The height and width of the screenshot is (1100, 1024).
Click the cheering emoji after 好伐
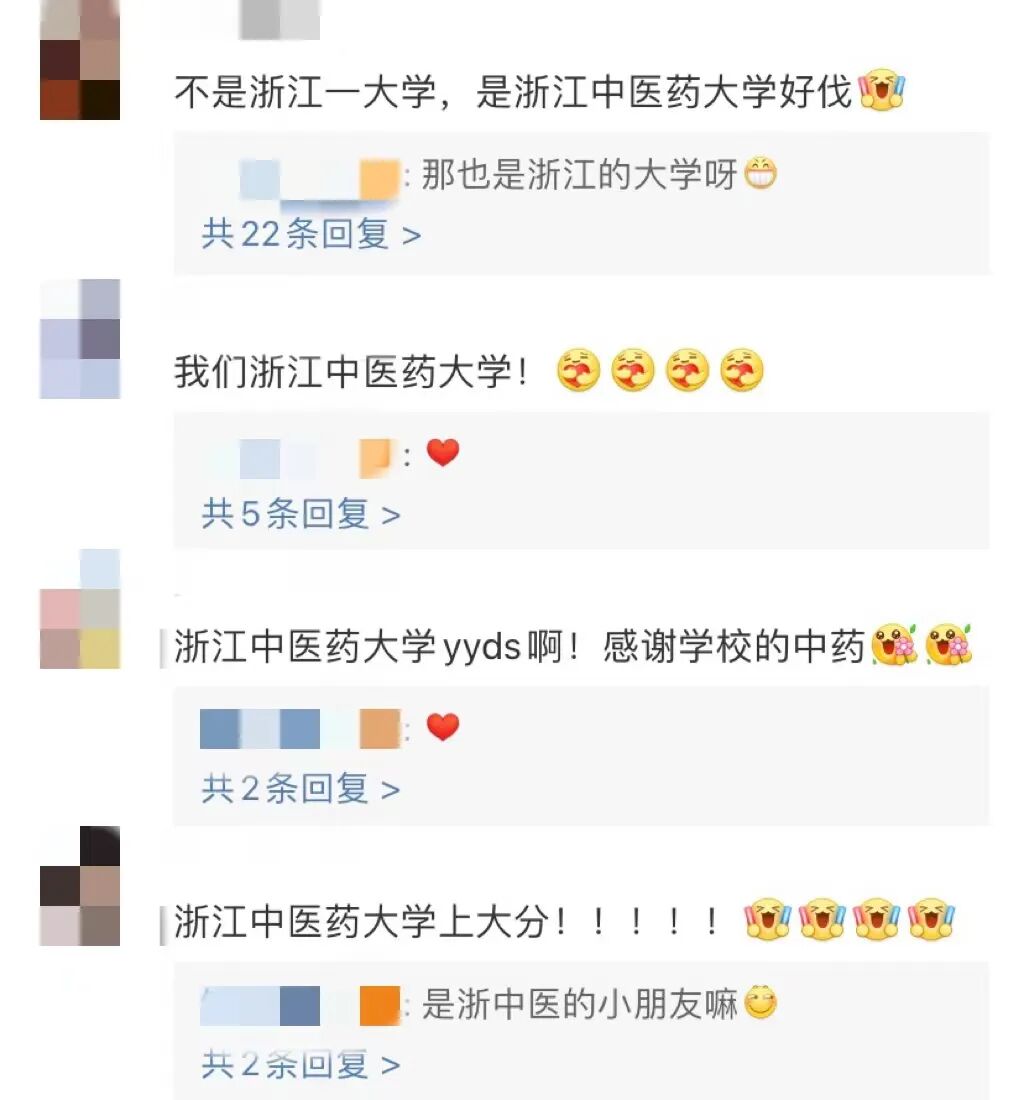[x=882, y=90]
